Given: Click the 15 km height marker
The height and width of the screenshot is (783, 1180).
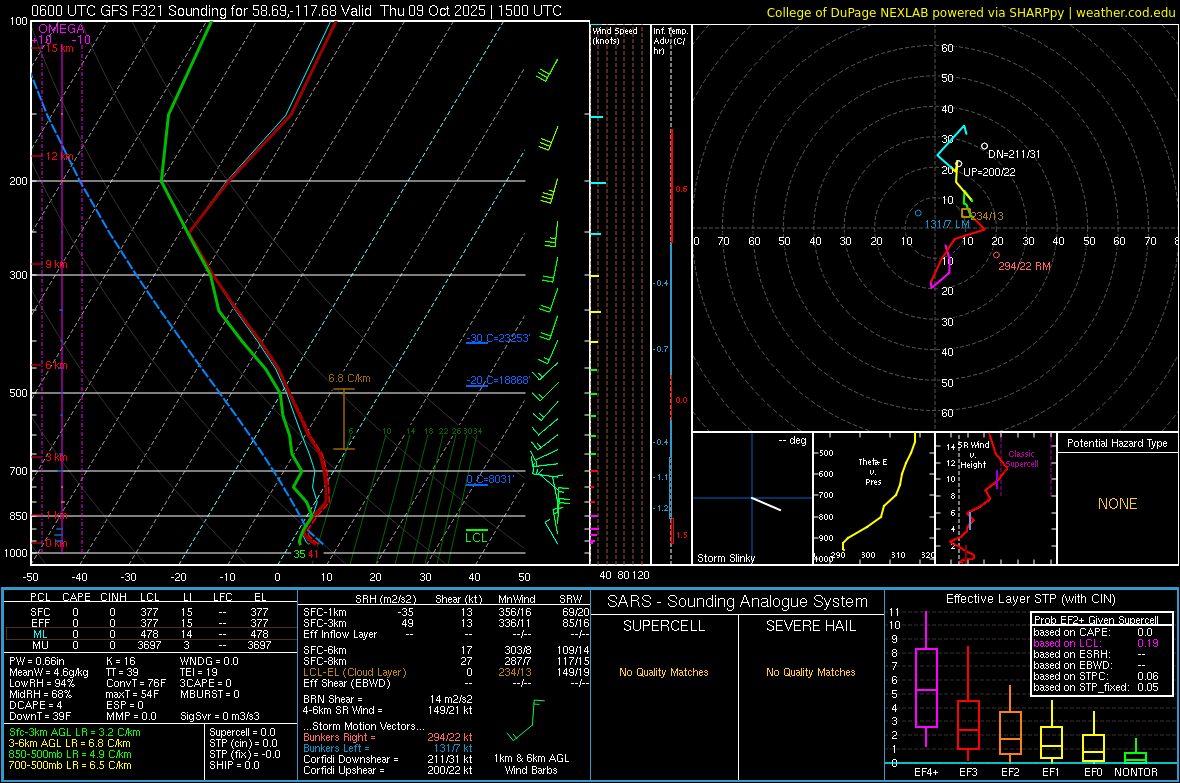Looking at the screenshot, I should click(x=59, y=48).
